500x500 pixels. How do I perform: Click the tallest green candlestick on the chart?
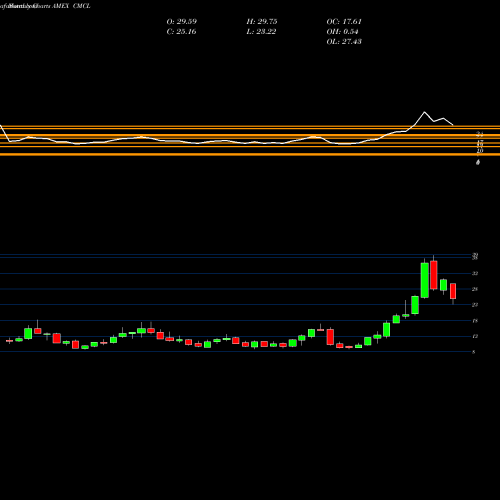pos(425,280)
